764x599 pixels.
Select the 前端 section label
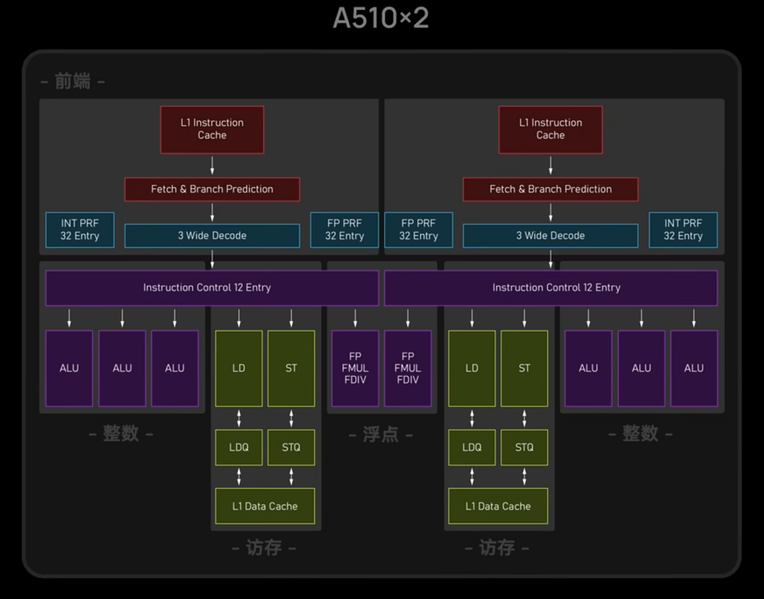click(x=73, y=81)
